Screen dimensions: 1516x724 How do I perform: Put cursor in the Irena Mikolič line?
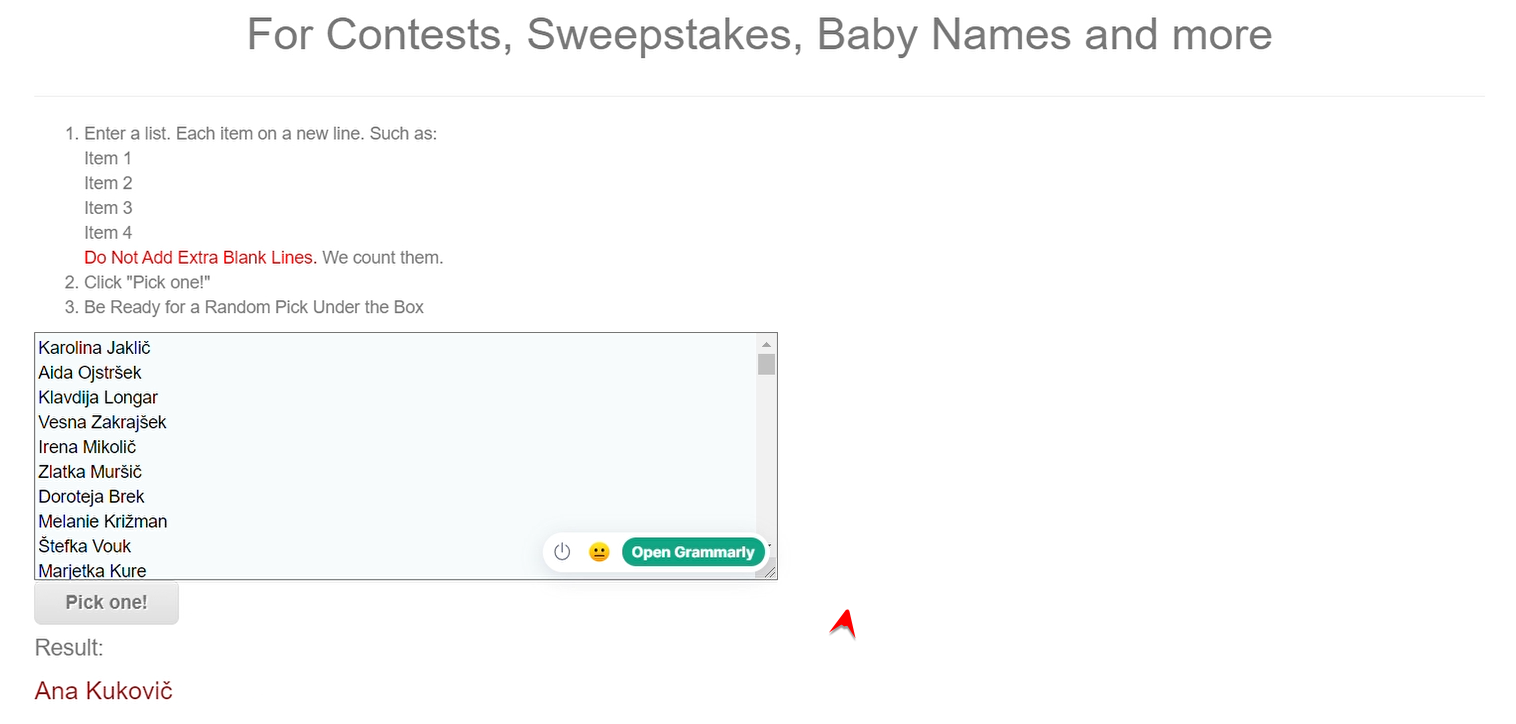87,447
